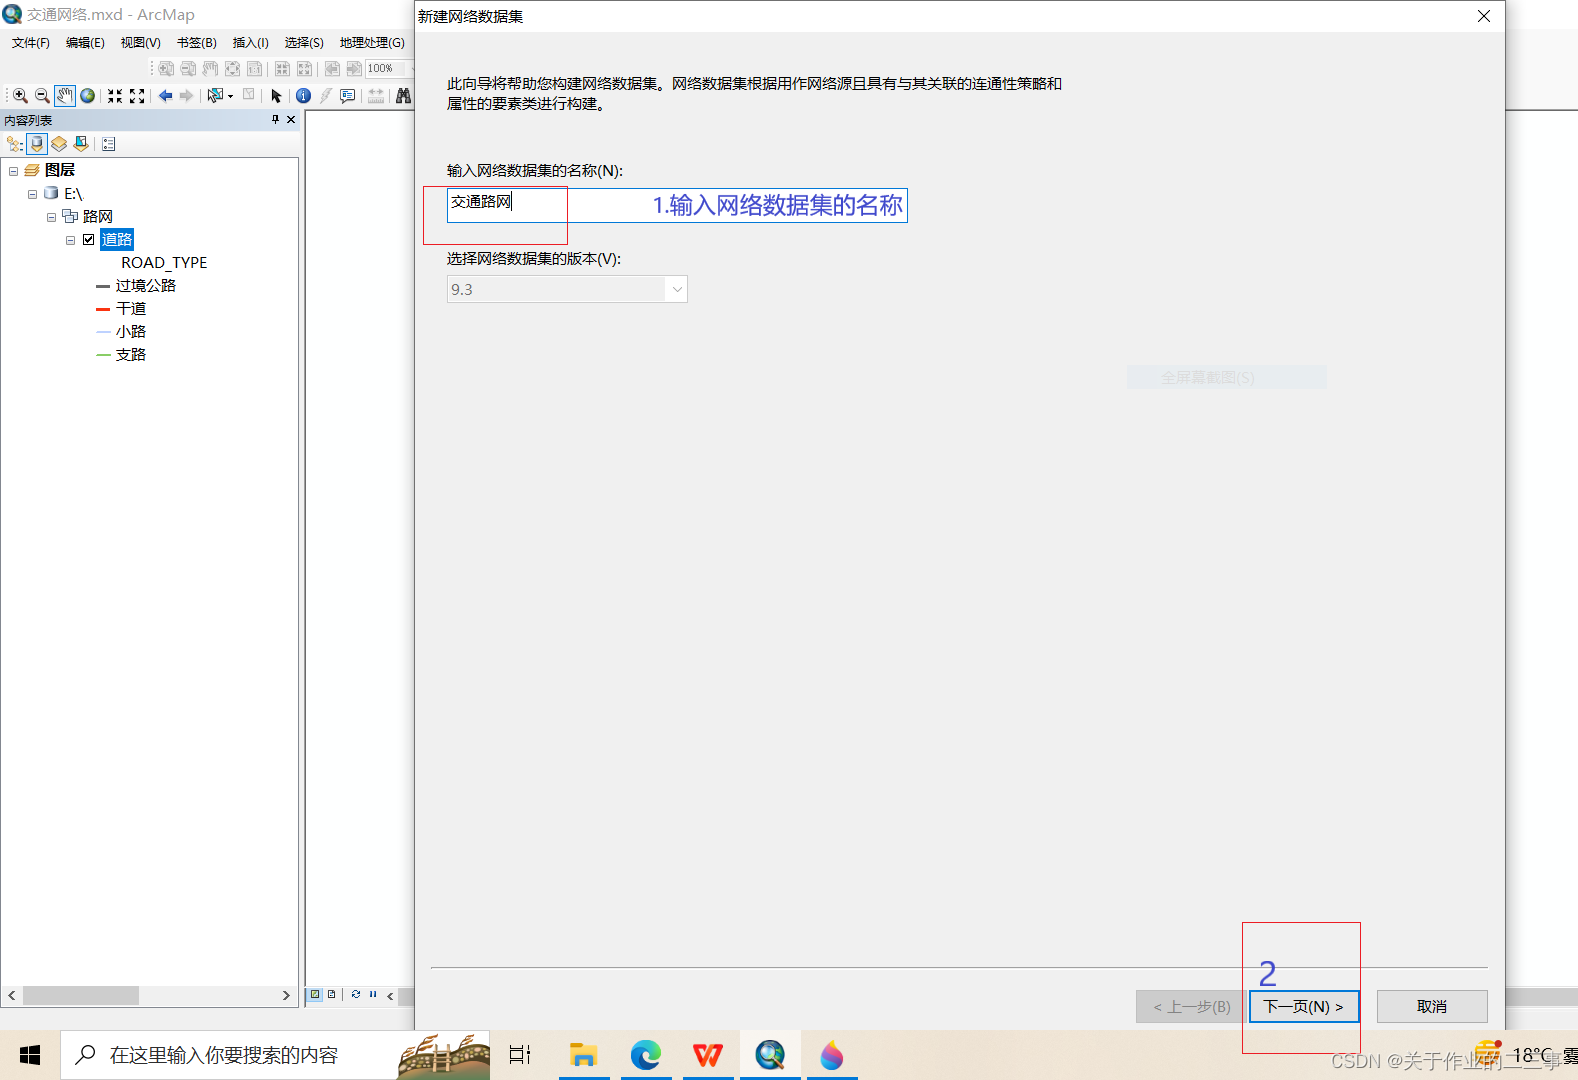Click the 支路 green line symbol
1578x1080 pixels.
coord(103,355)
